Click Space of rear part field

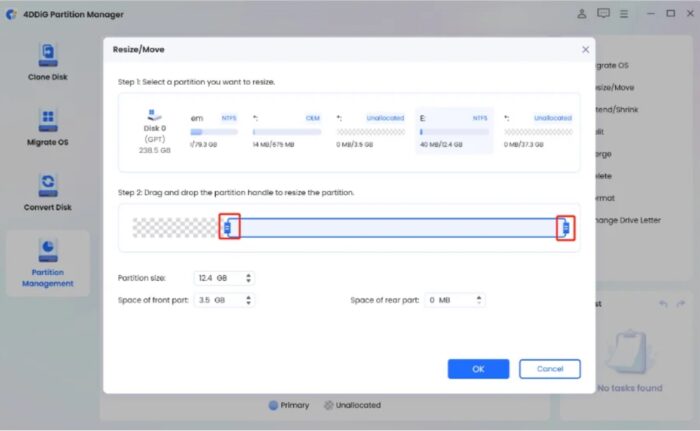(454, 300)
